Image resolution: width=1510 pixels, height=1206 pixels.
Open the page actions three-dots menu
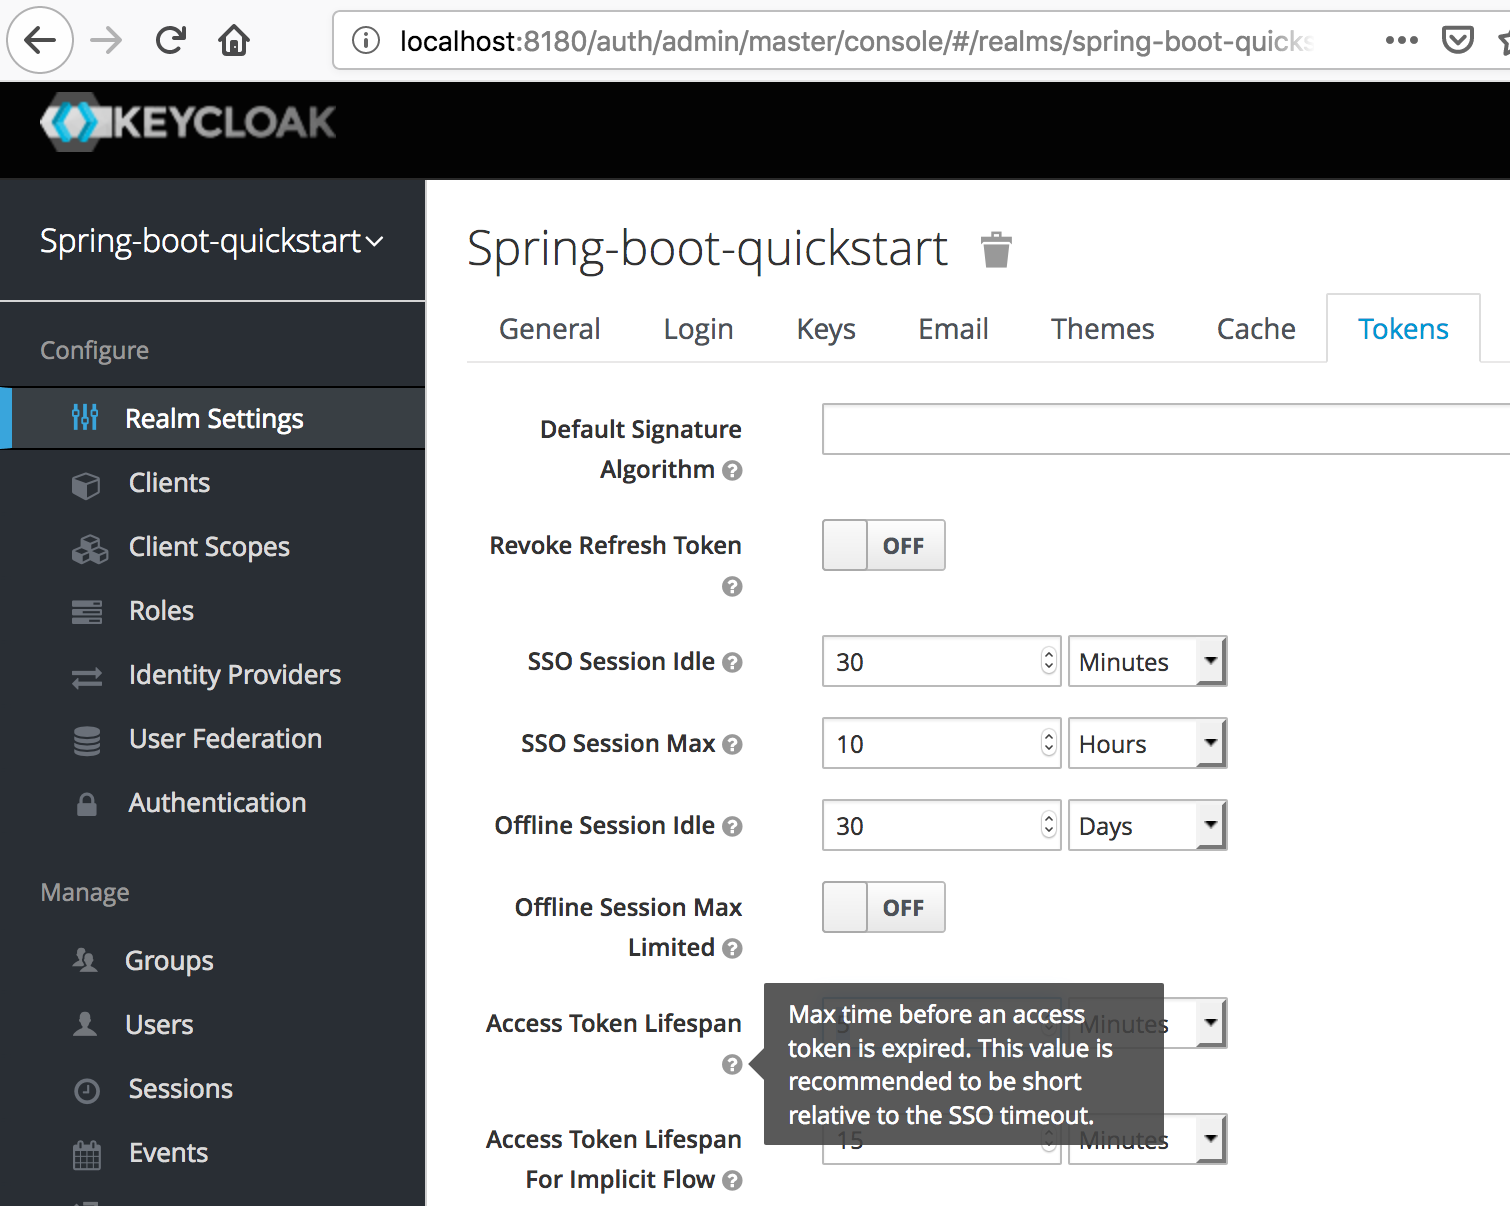pyautogui.click(x=1402, y=40)
